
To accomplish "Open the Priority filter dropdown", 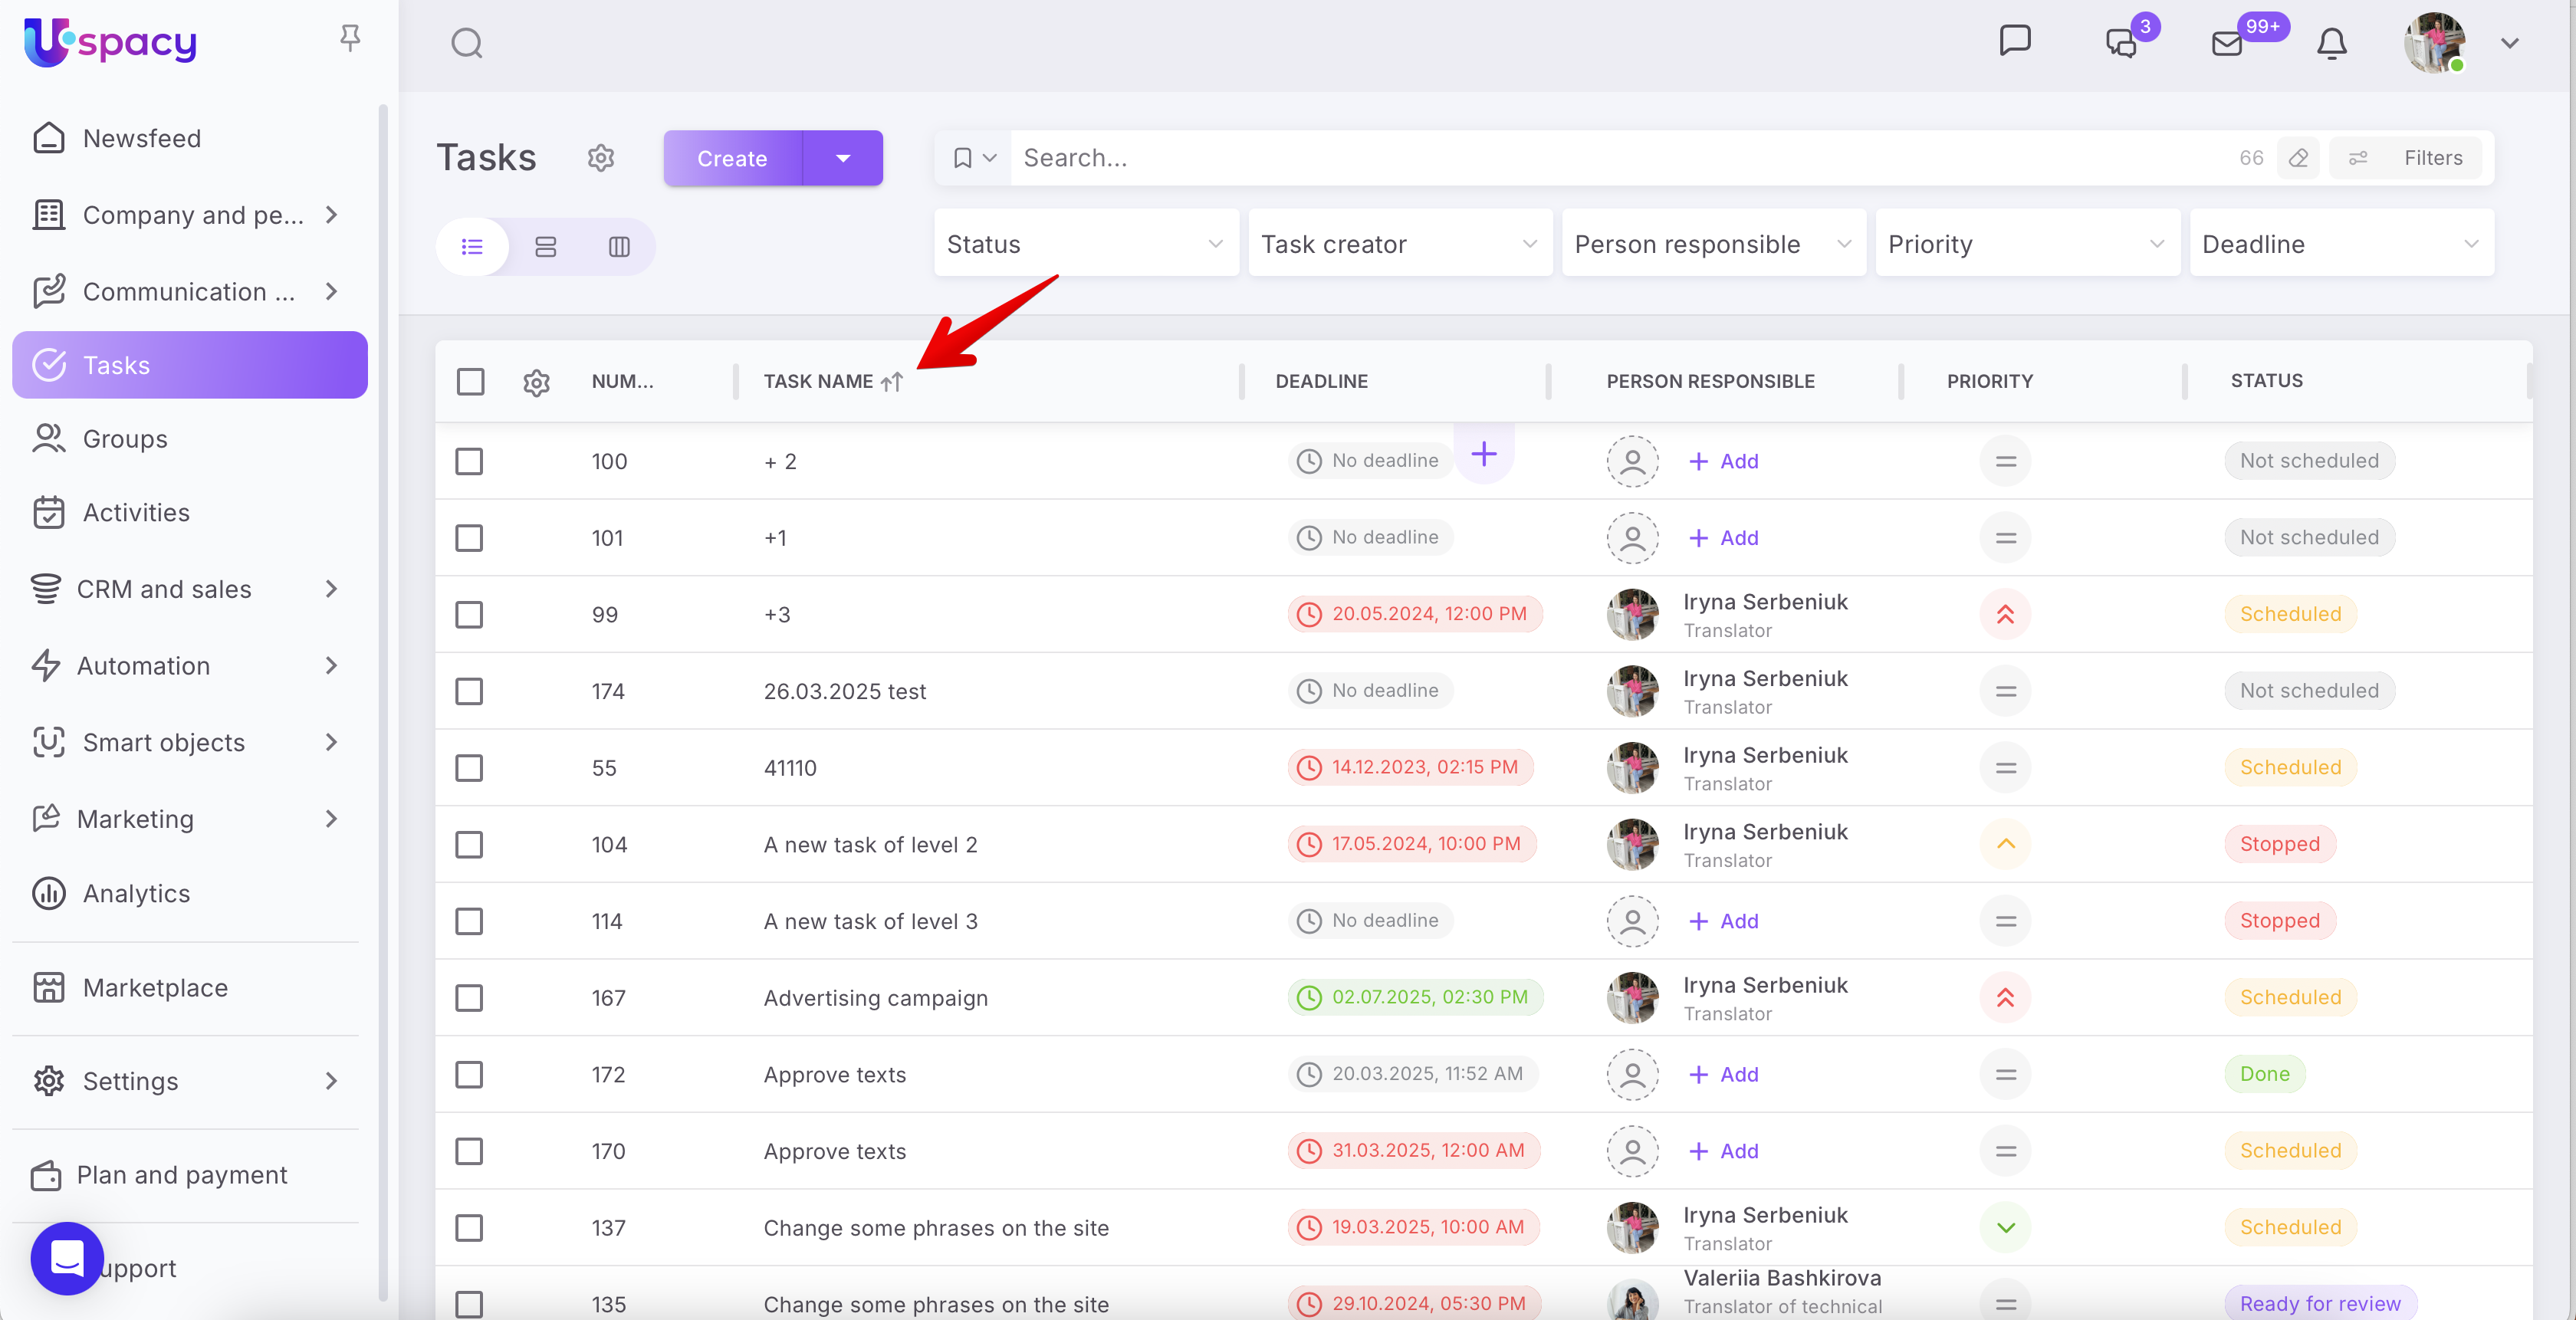I will 2027,243.
